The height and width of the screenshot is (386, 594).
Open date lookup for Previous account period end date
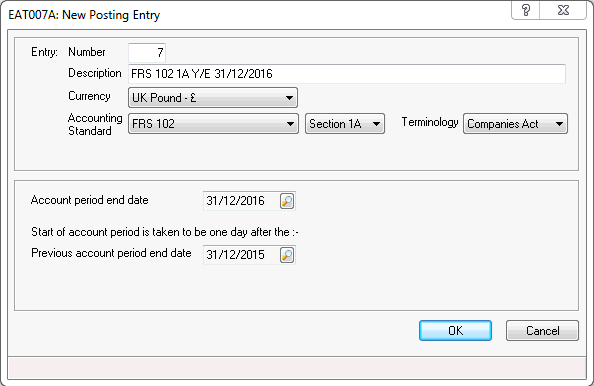click(x=287, y=255)
